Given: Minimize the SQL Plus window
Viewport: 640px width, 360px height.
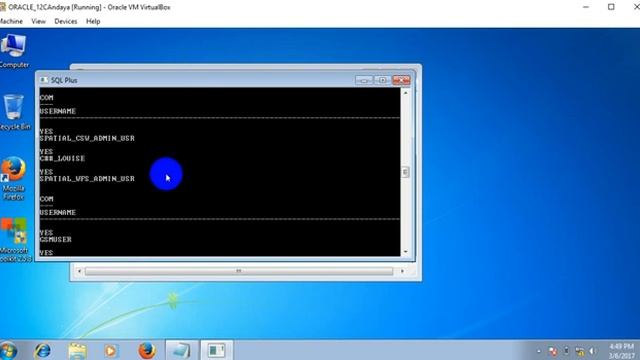Looking at the screenshot, I should point(364,80).
